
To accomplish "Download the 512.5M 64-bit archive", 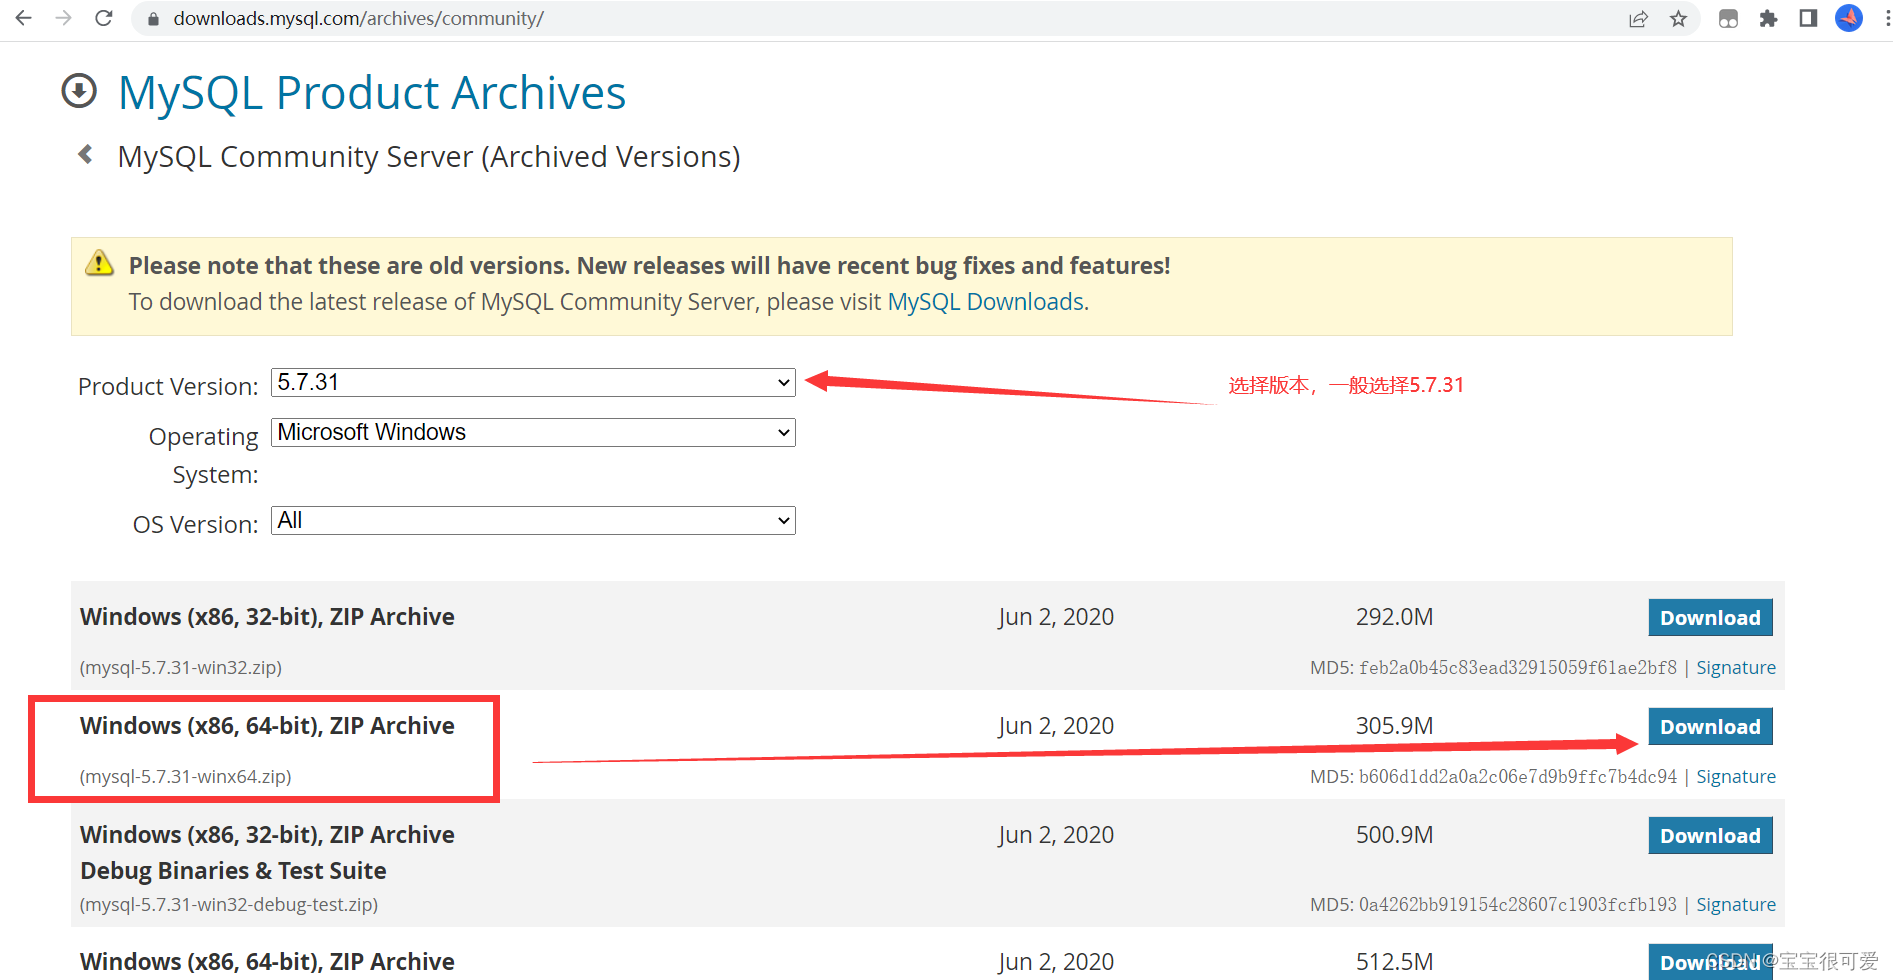I will click(x=1710, y=962).
